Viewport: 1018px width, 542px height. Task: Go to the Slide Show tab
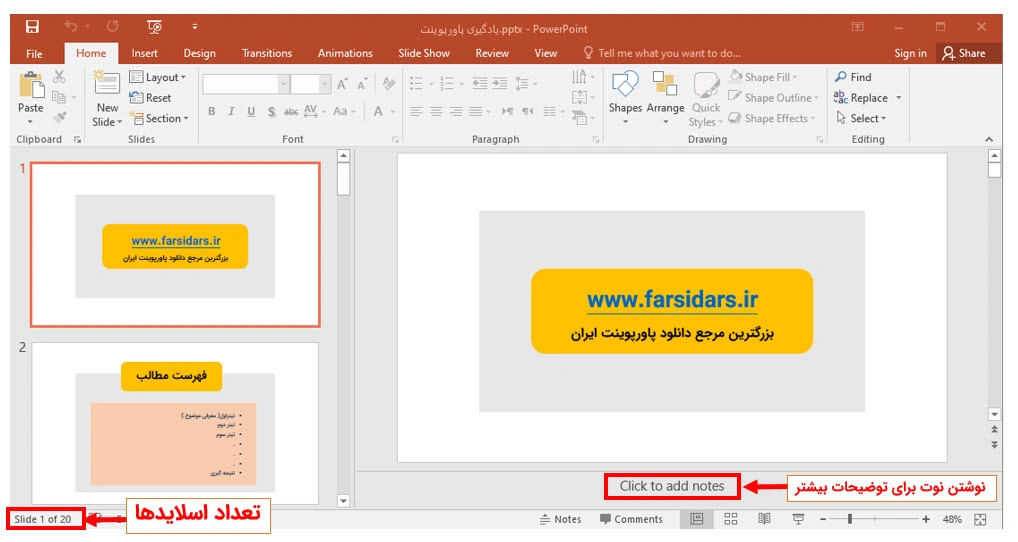point(424,53)
